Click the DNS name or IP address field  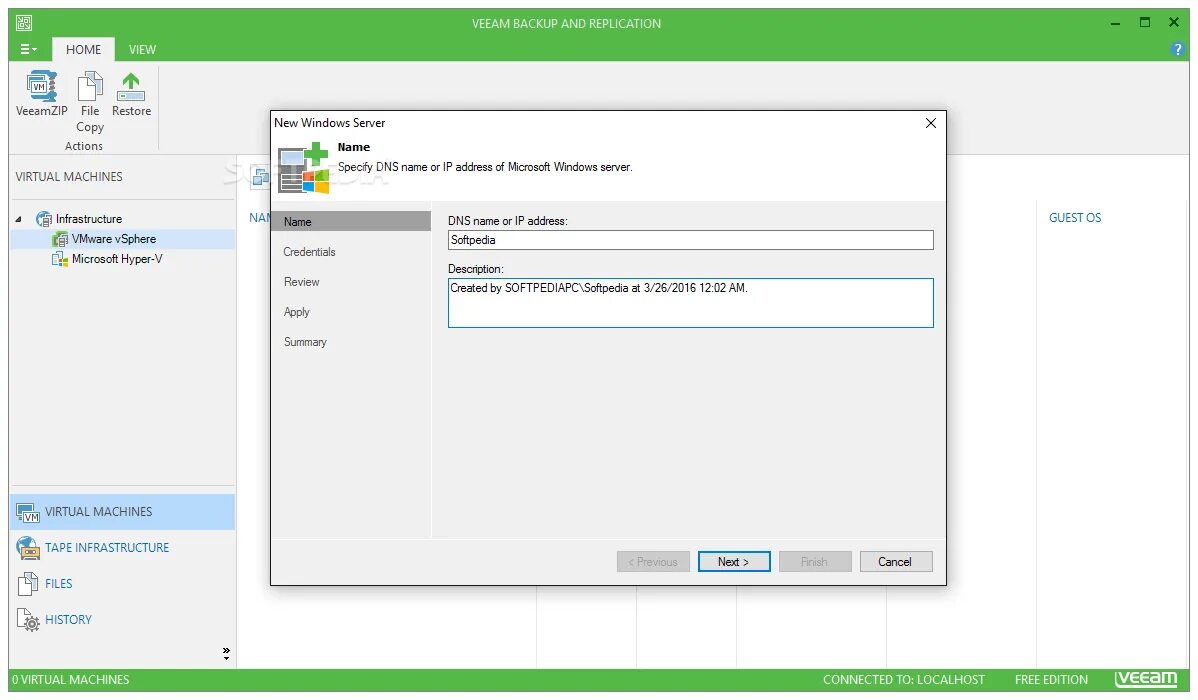[x=691, y=240]
